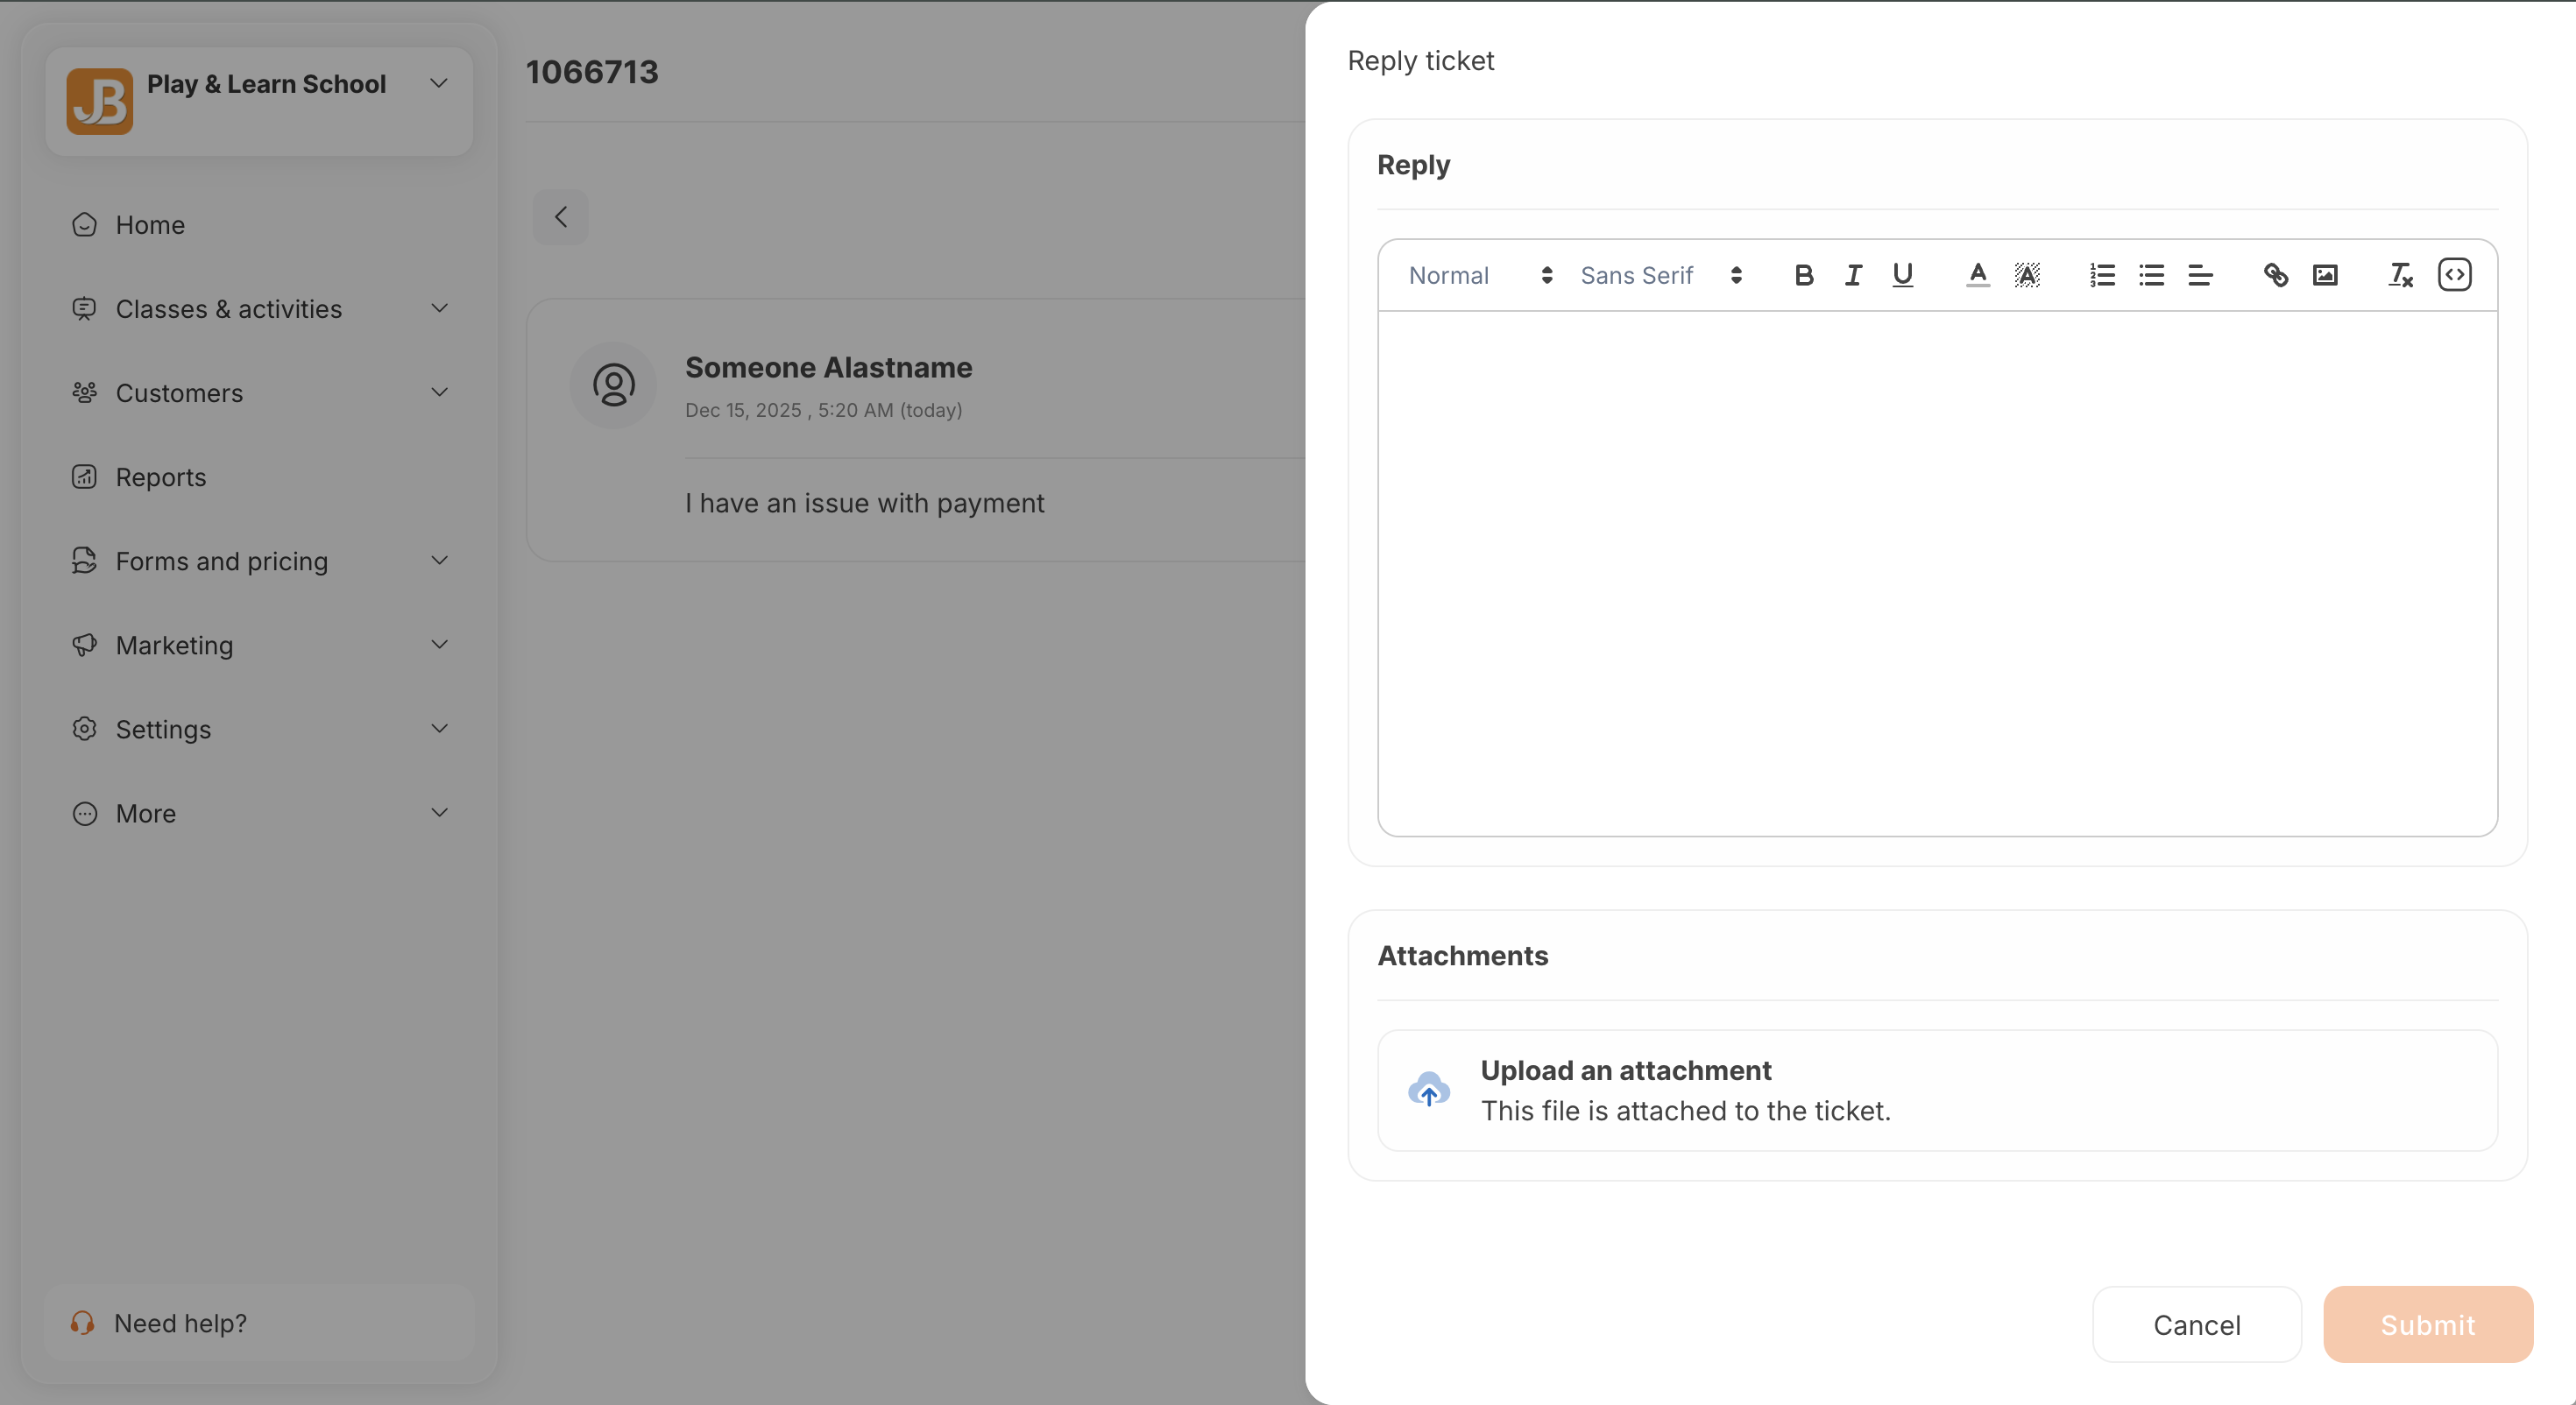The image size is (2576, 1405).
Task: Open the Sans Serif font dropdown
Action: coord(1660,275)
